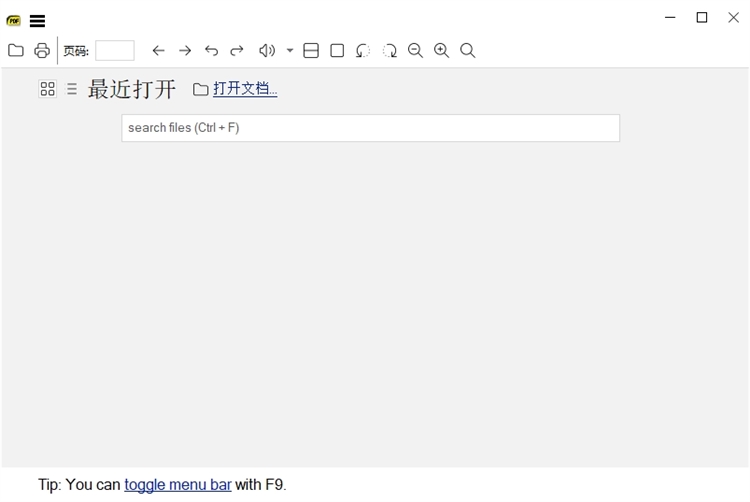Click the zoom in magnifier

(441, 50)
